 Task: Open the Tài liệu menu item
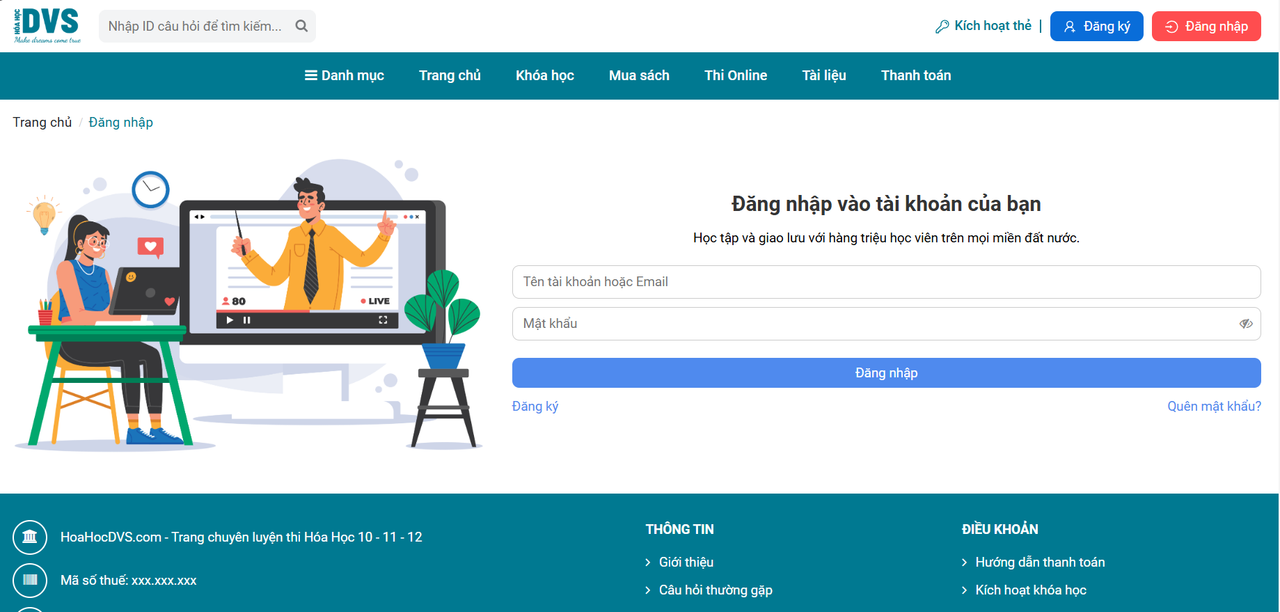coord(824,75)
